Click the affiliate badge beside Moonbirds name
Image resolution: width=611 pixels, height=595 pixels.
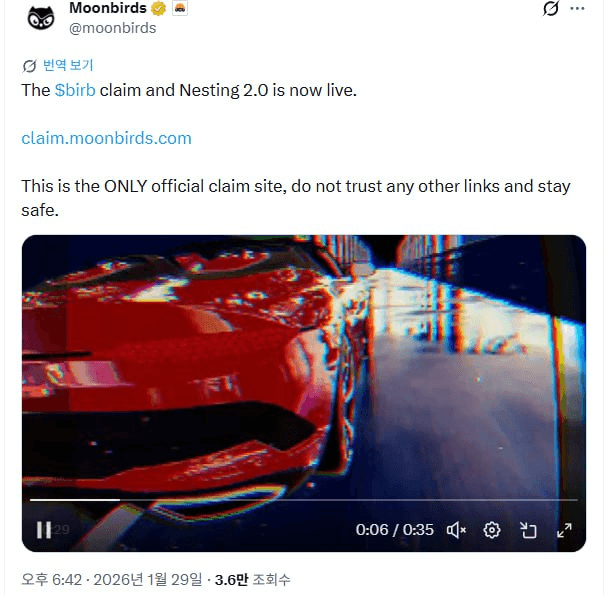[181, 8]
